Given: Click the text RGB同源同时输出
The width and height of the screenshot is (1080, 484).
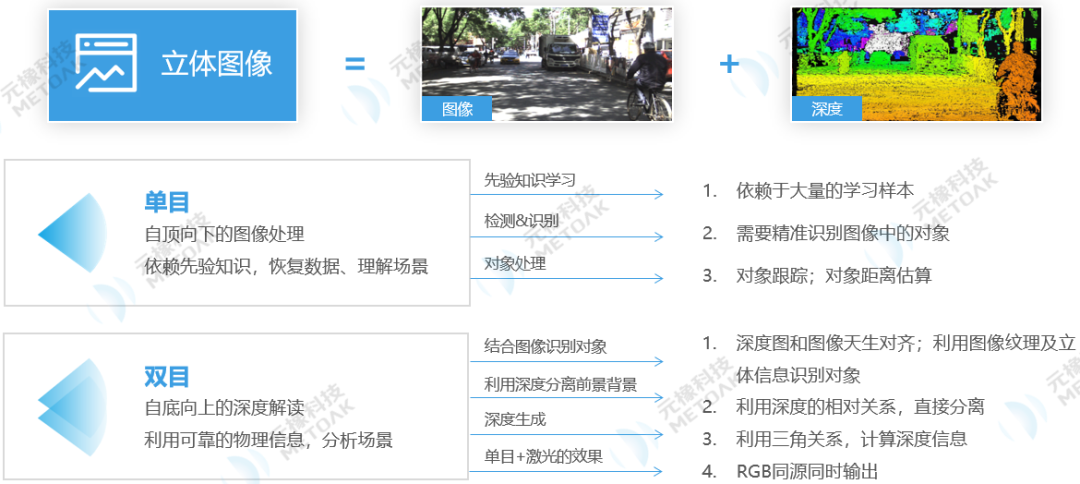Looking at the screenshot, I should tap(808, 472).
